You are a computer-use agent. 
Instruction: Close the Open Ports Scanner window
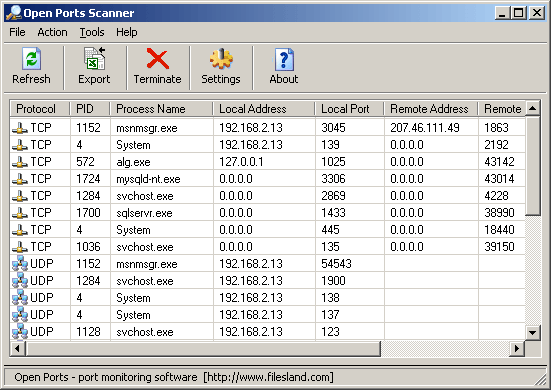tap(537, 13)
